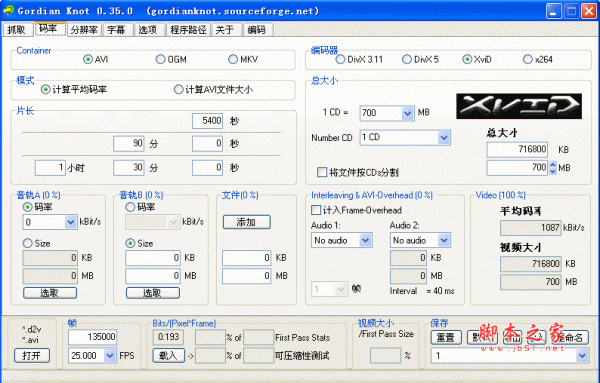Switch to the 抓取 tab

click(16, 30)
